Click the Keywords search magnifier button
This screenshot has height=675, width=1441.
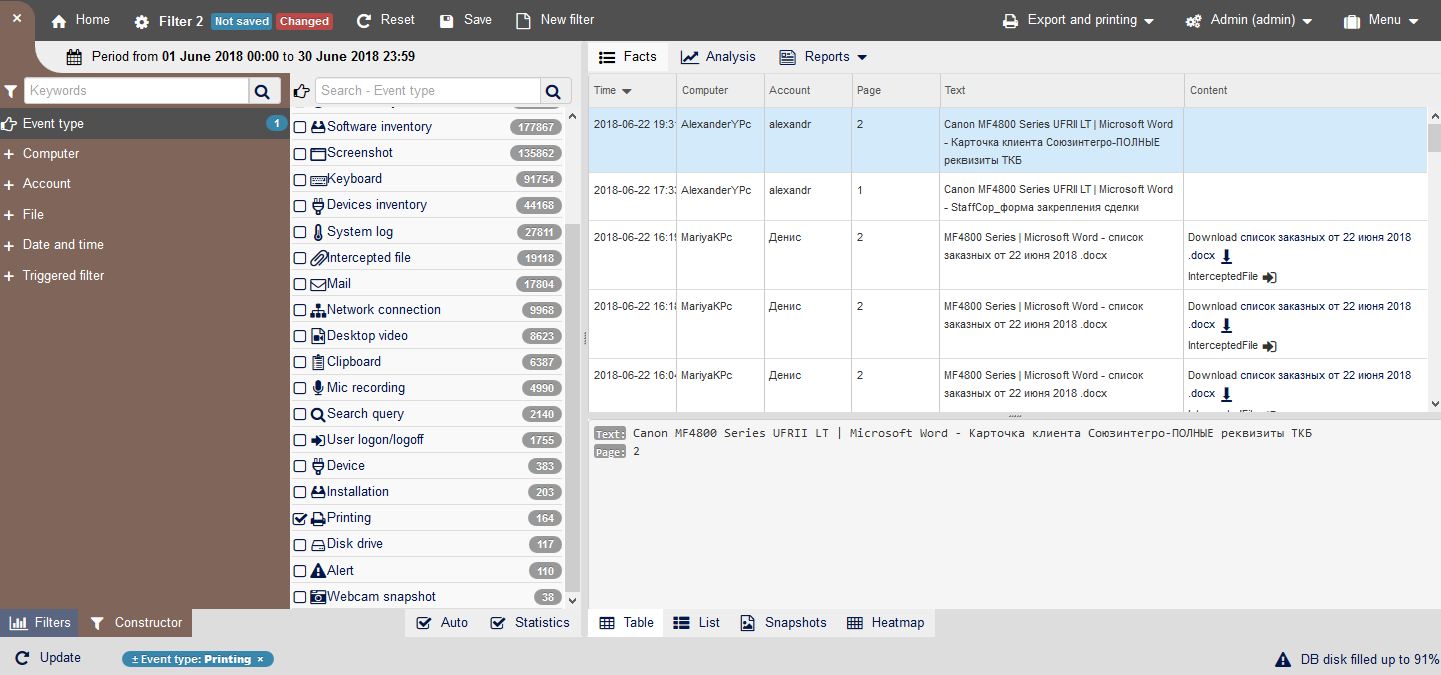(x=262, y=91)
